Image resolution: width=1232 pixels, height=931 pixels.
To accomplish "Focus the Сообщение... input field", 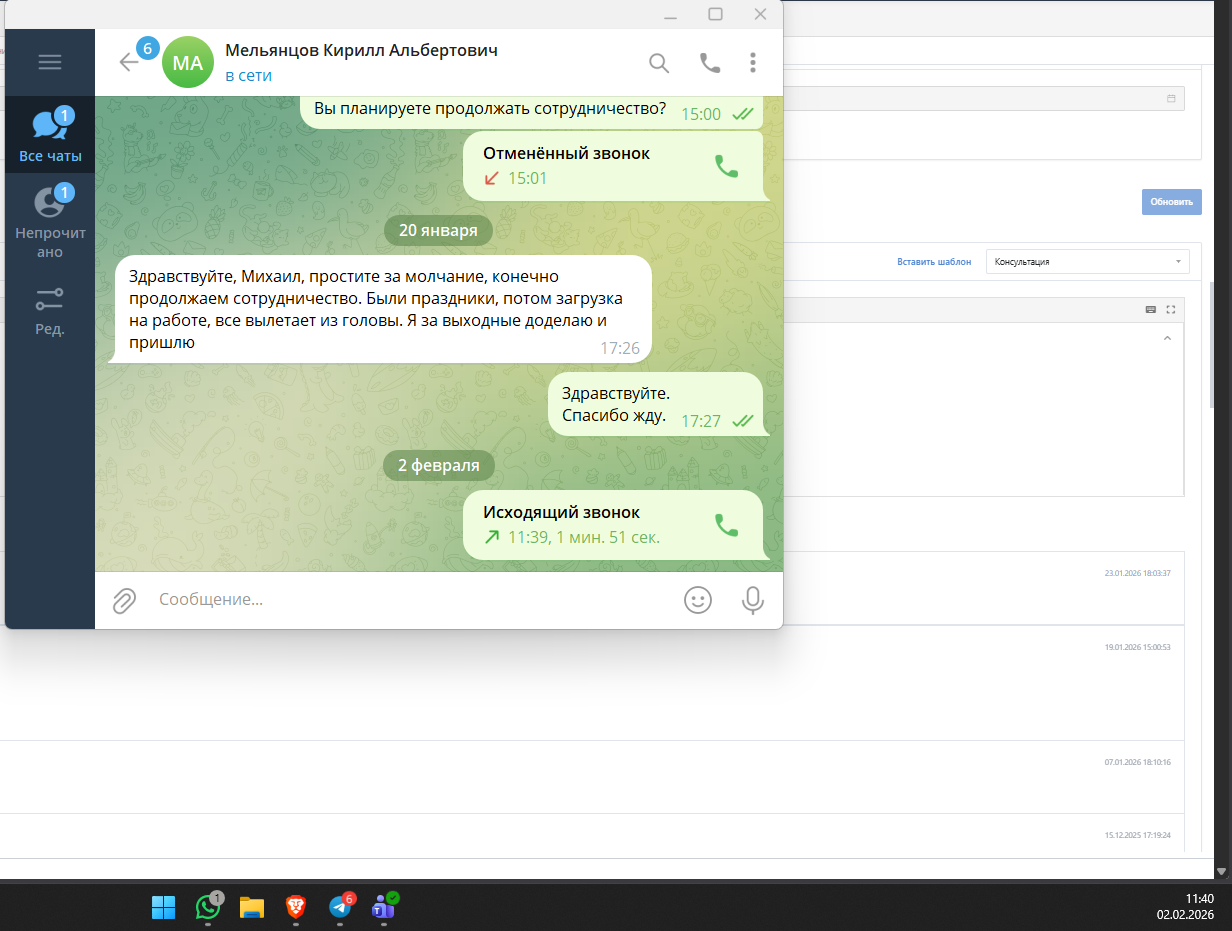I will [x=410, y=600].
